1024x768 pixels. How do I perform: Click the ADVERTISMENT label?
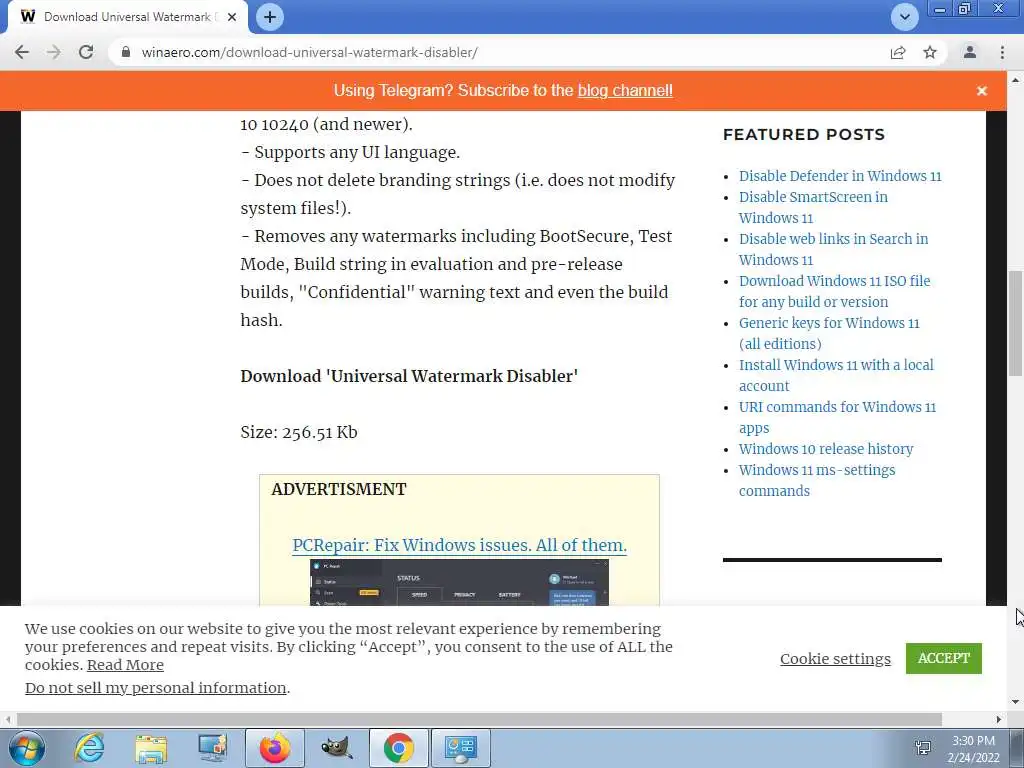pos(338,489)
